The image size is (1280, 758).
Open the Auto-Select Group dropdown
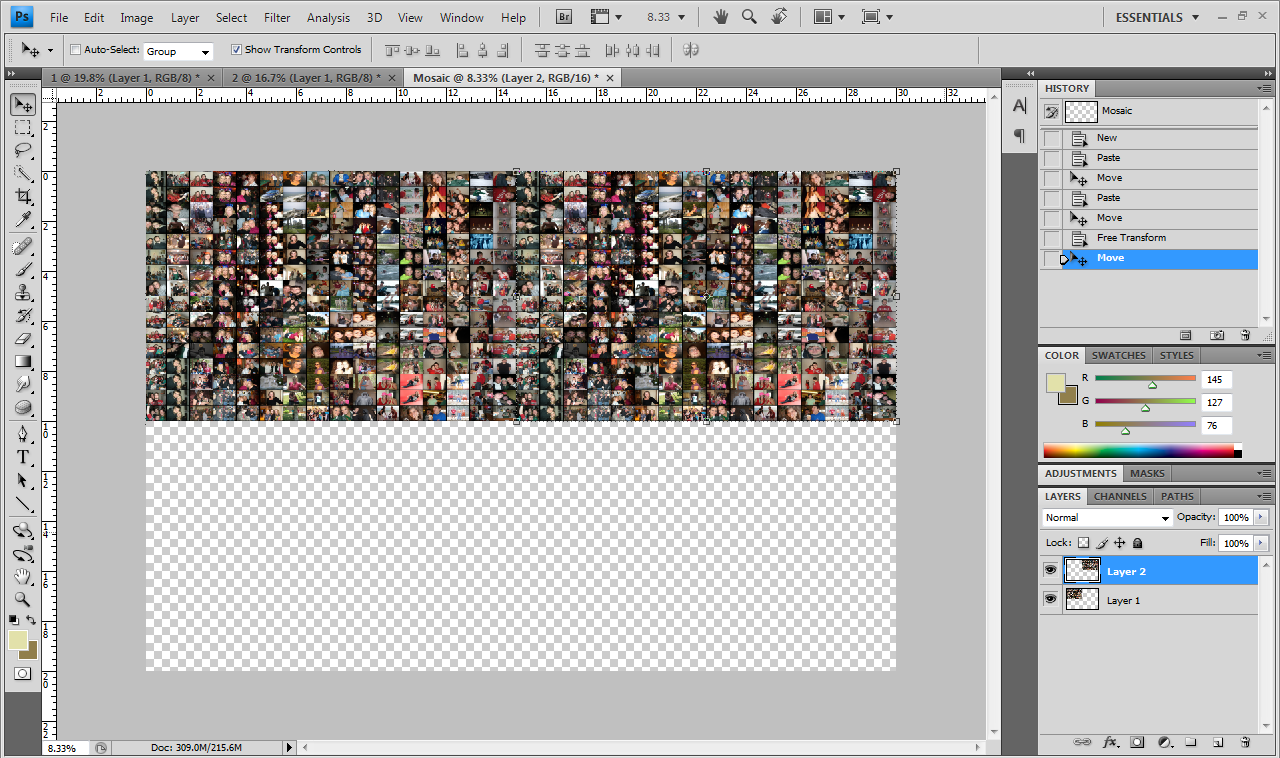[178, 51]
